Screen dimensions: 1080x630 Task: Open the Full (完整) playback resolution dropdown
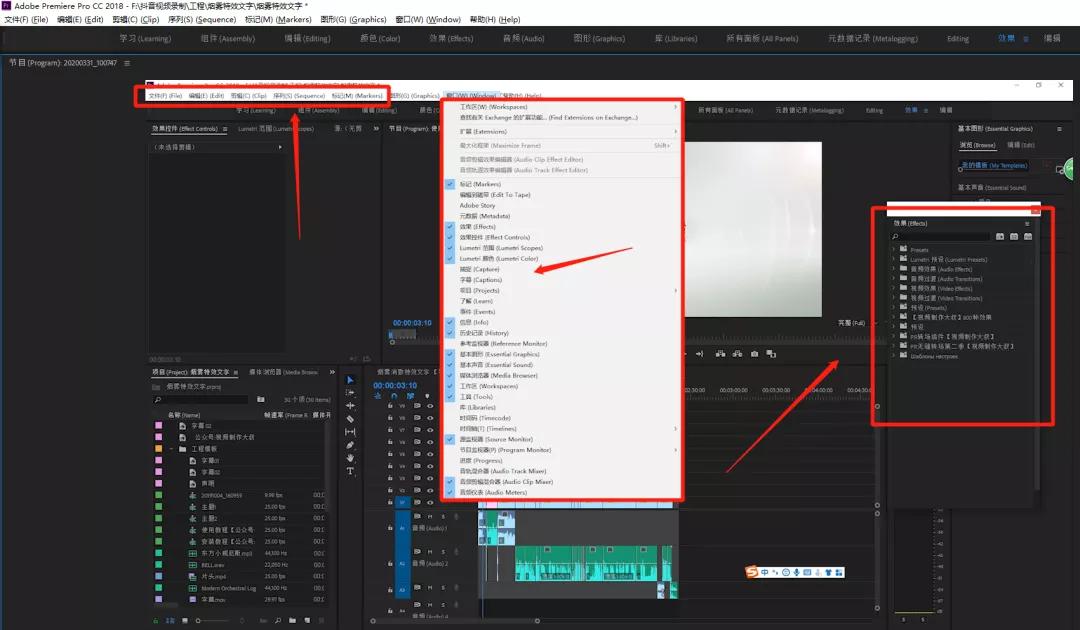[852, 323]
